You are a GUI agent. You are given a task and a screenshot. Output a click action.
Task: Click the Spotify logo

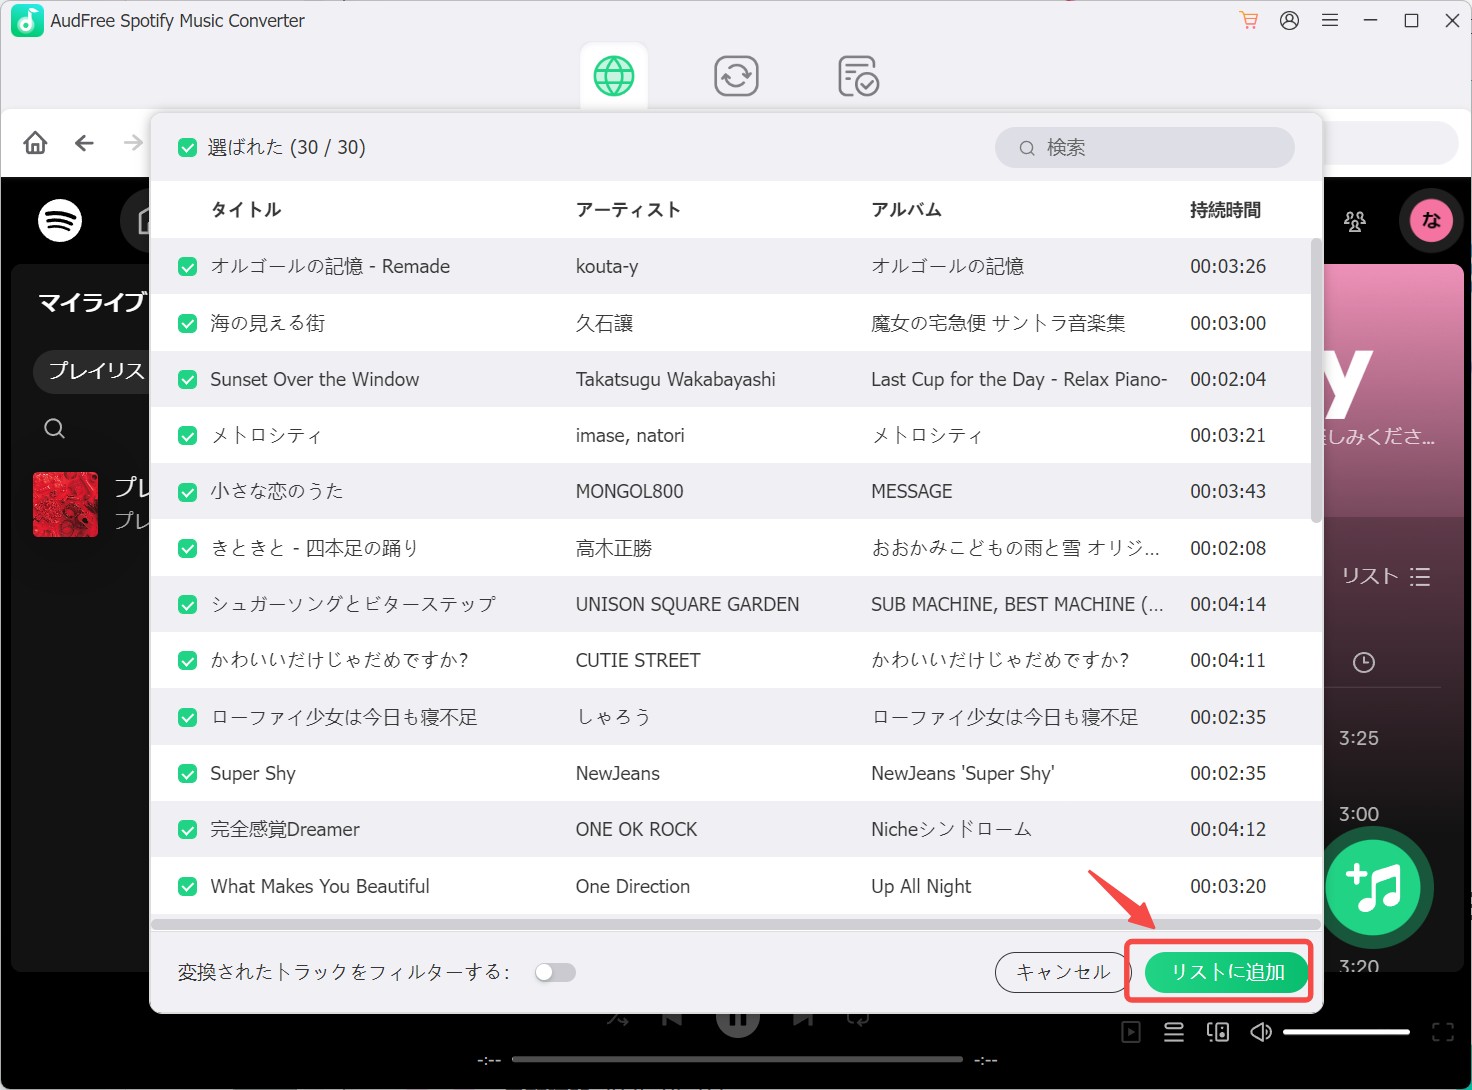click(60, 220)
